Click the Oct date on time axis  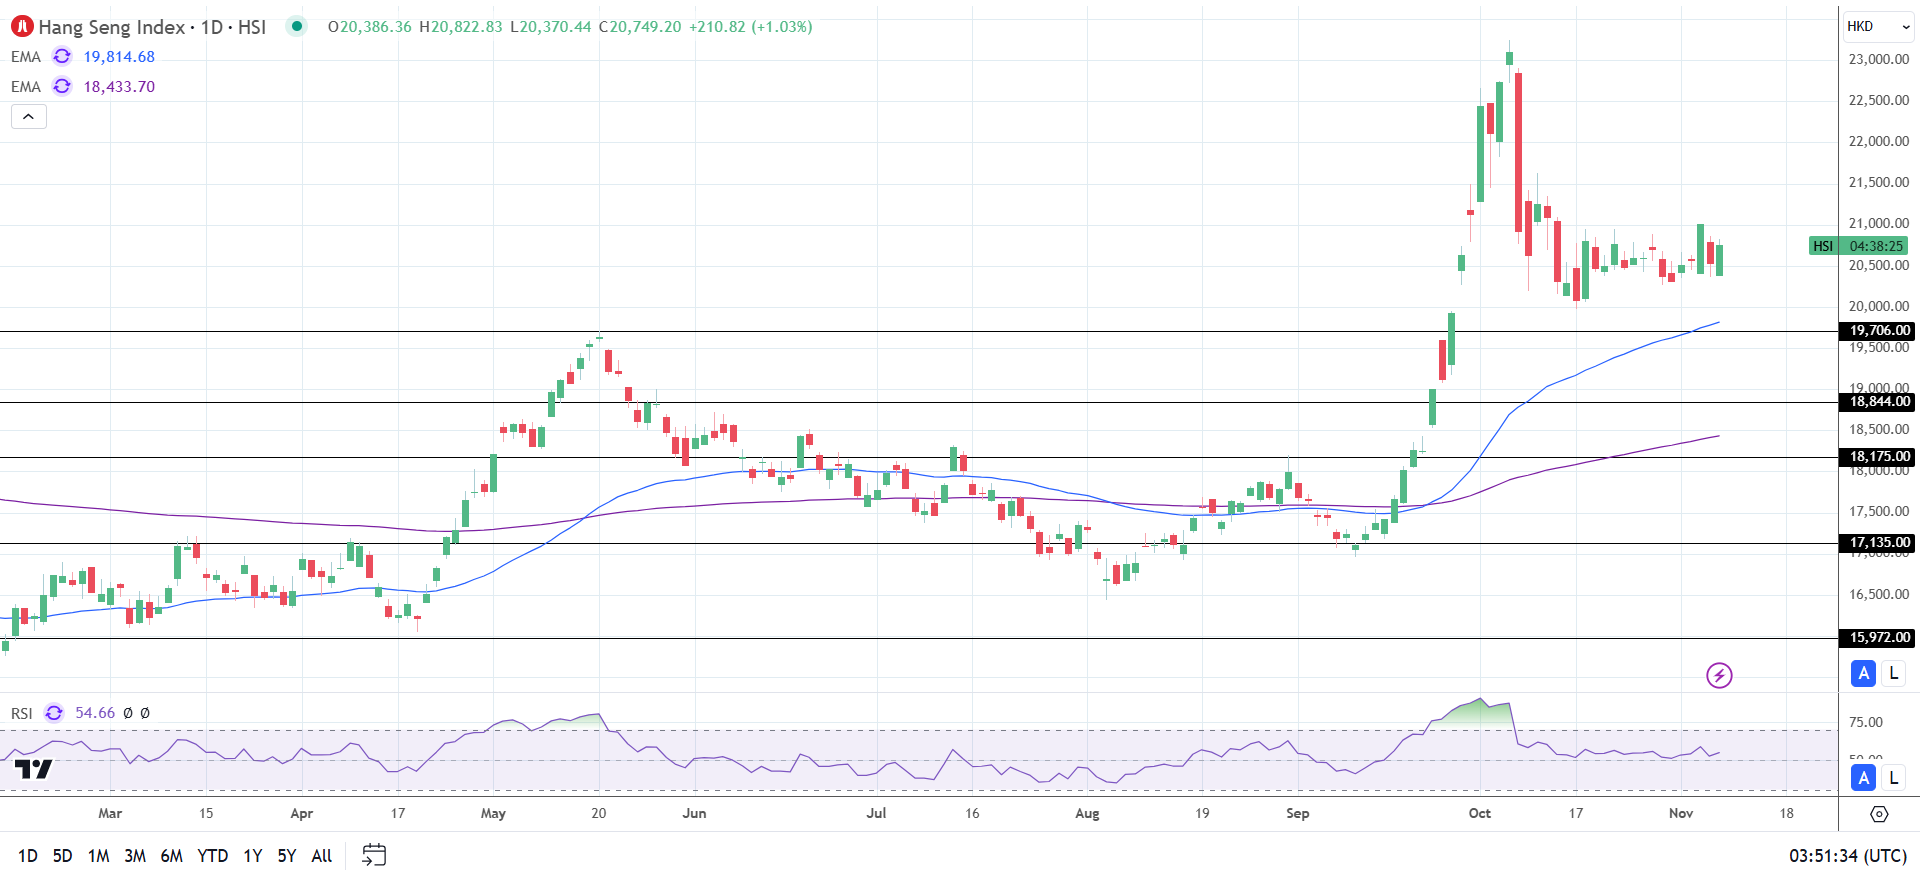(1480, 813)
